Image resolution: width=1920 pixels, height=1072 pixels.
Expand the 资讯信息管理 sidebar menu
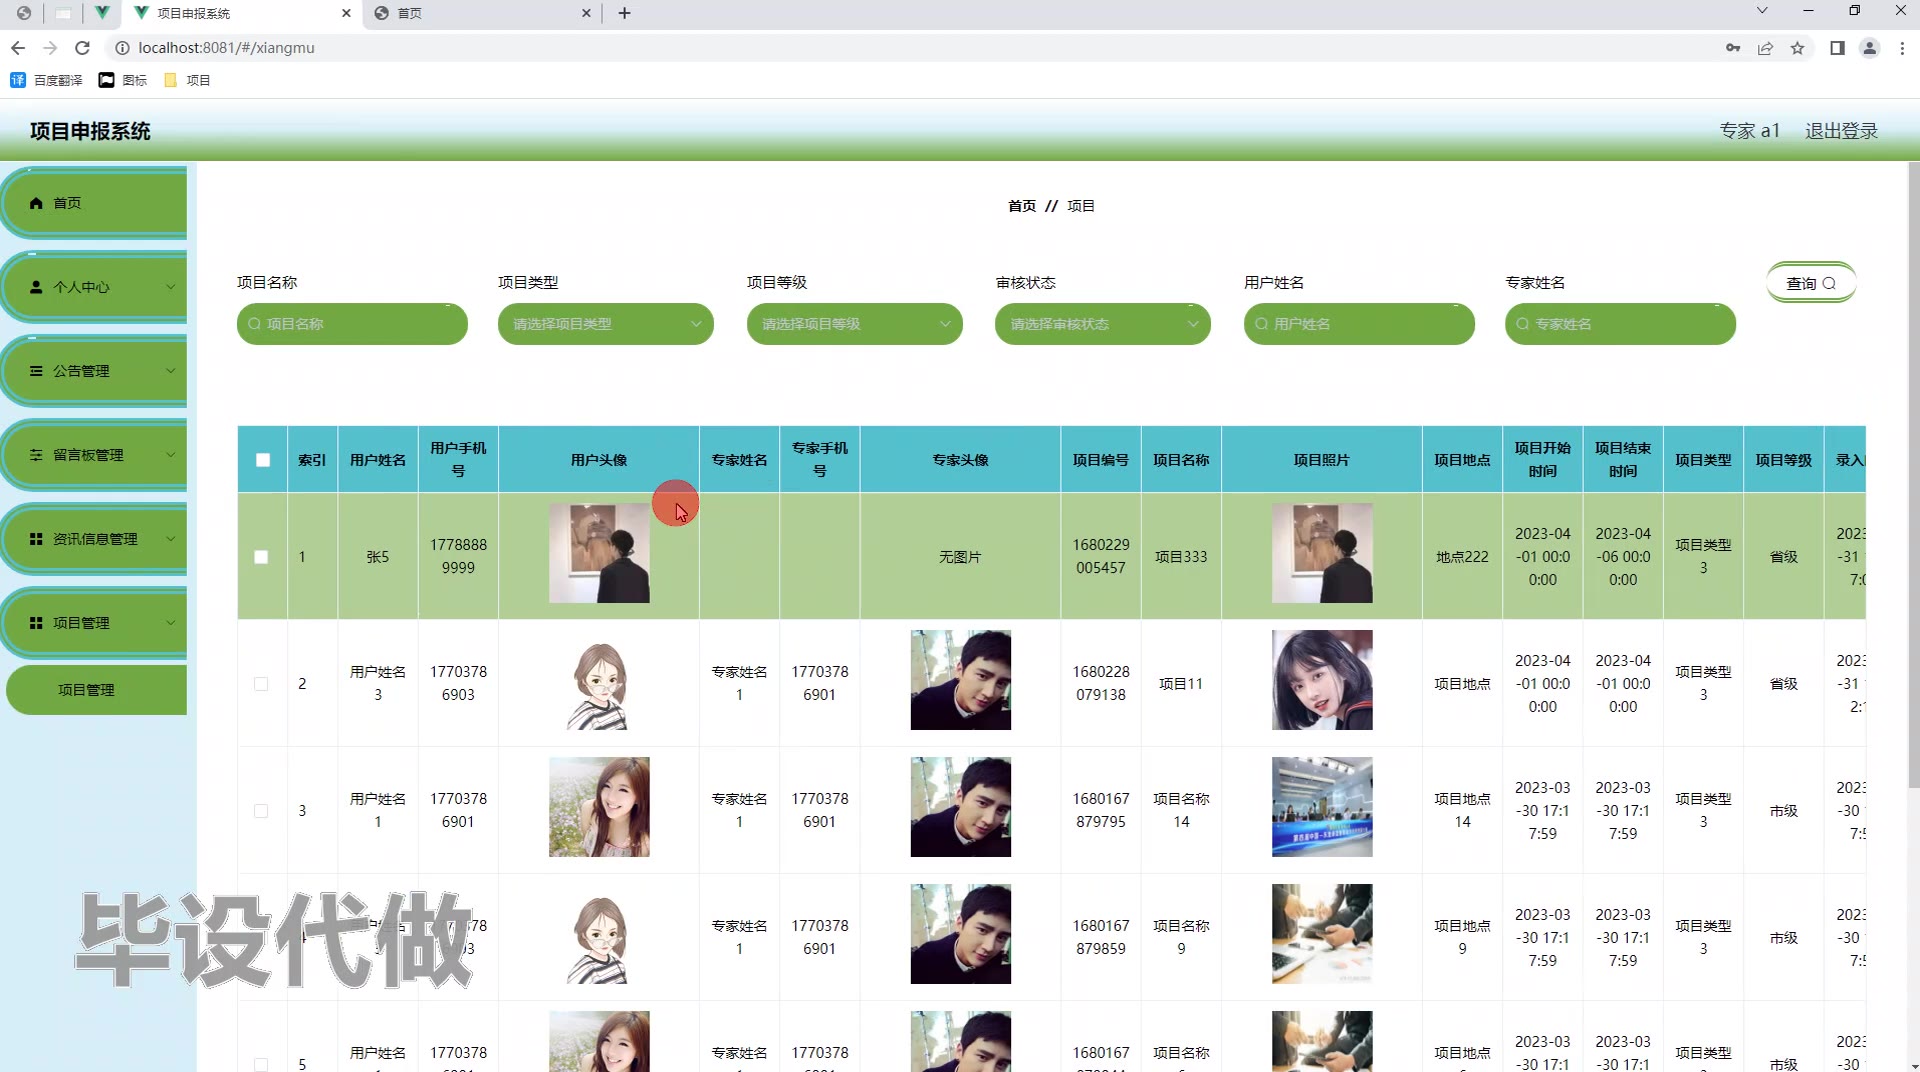click(x=94, y=539)
